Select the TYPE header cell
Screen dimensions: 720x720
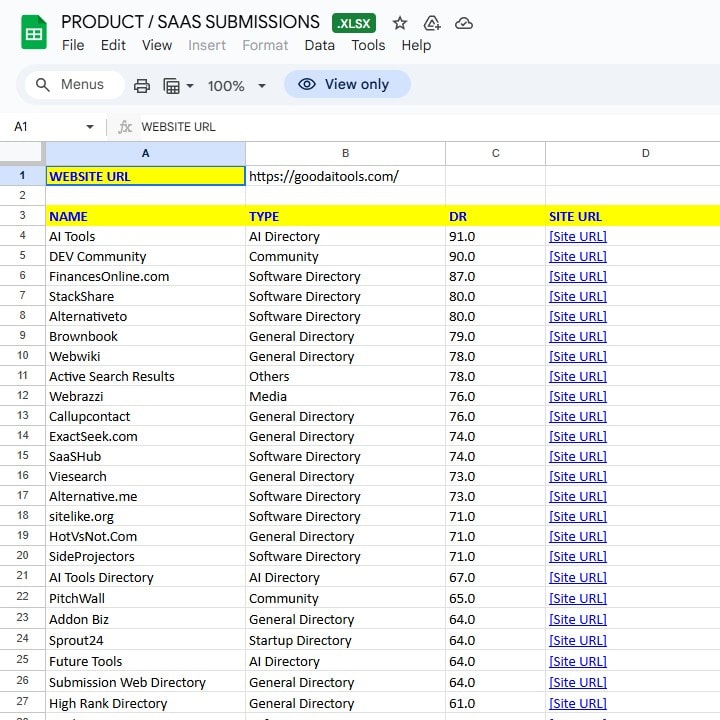coord(345,216)
